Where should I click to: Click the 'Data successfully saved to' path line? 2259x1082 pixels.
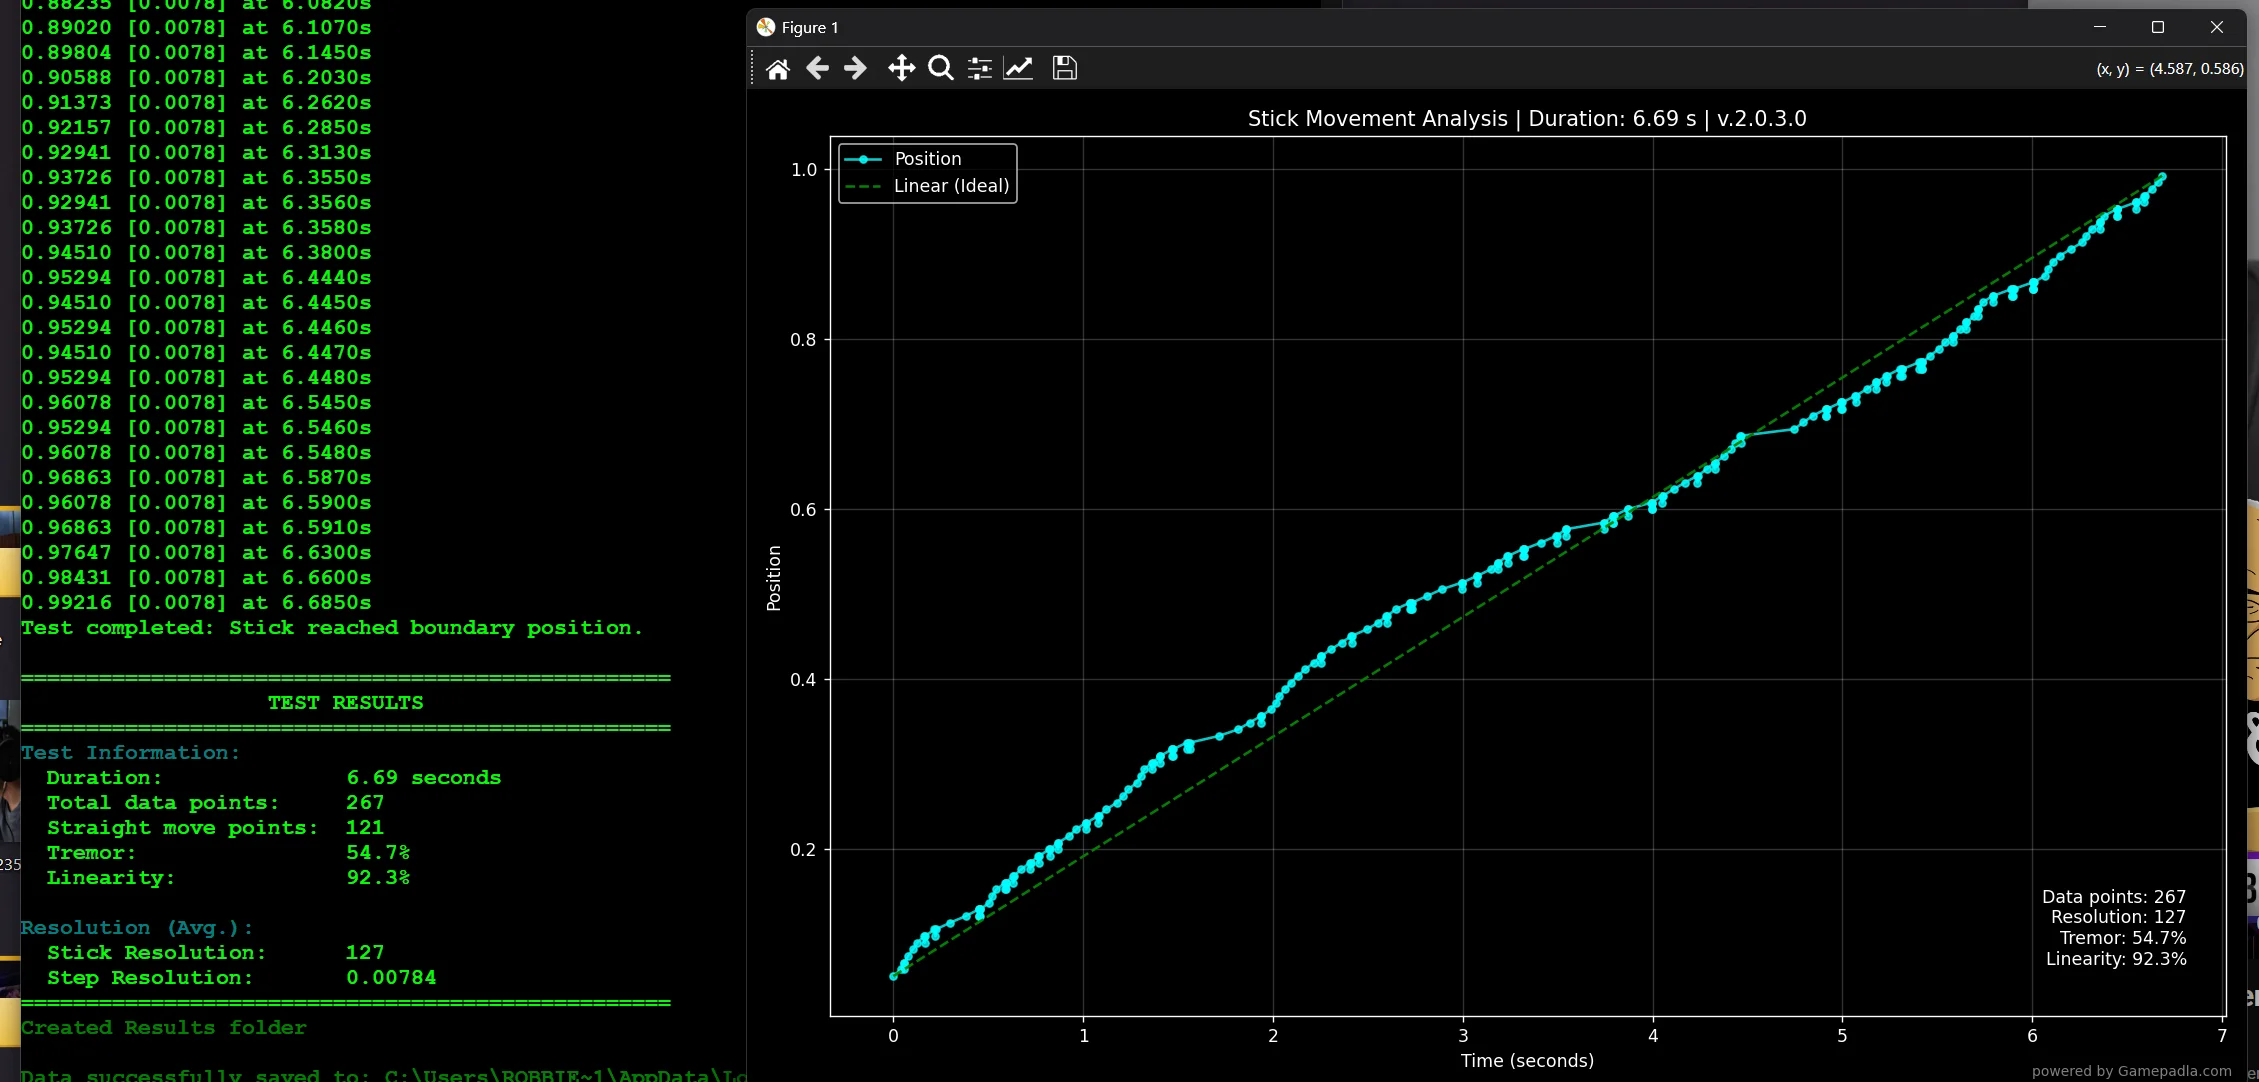point(384,1074)
